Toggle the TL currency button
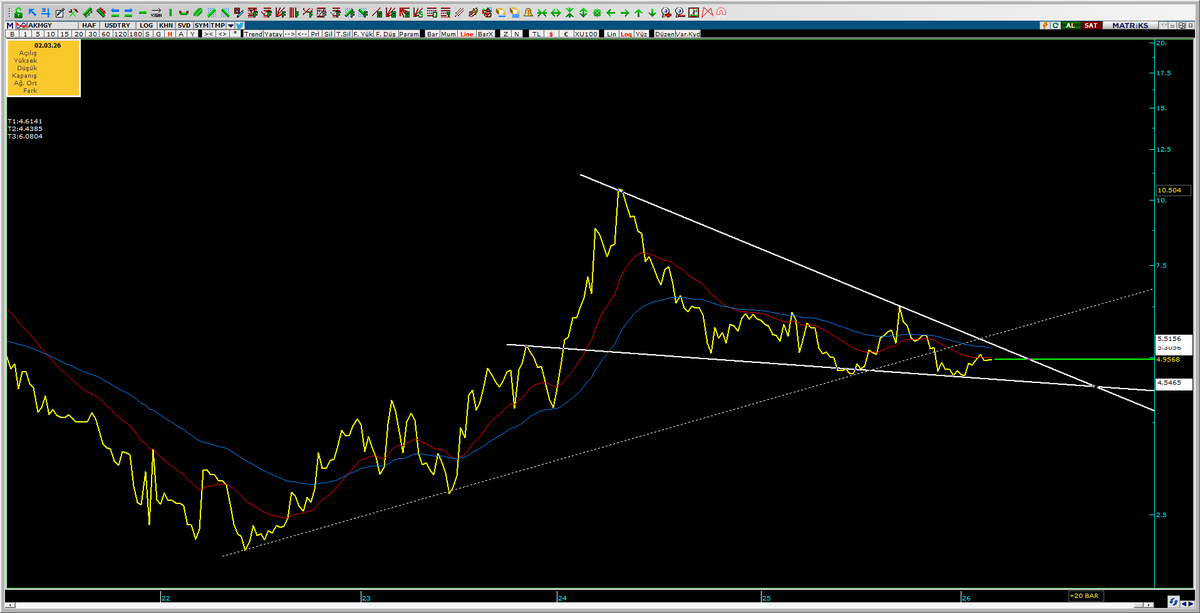The image size is (1200, 613). [535, 34]
